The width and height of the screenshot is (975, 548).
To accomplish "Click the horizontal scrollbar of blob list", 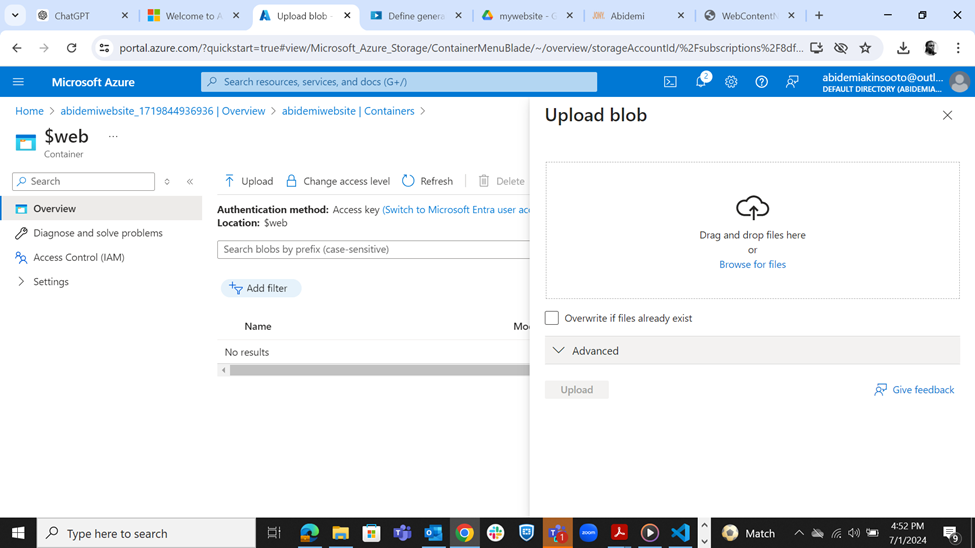I will coord(379,370).
